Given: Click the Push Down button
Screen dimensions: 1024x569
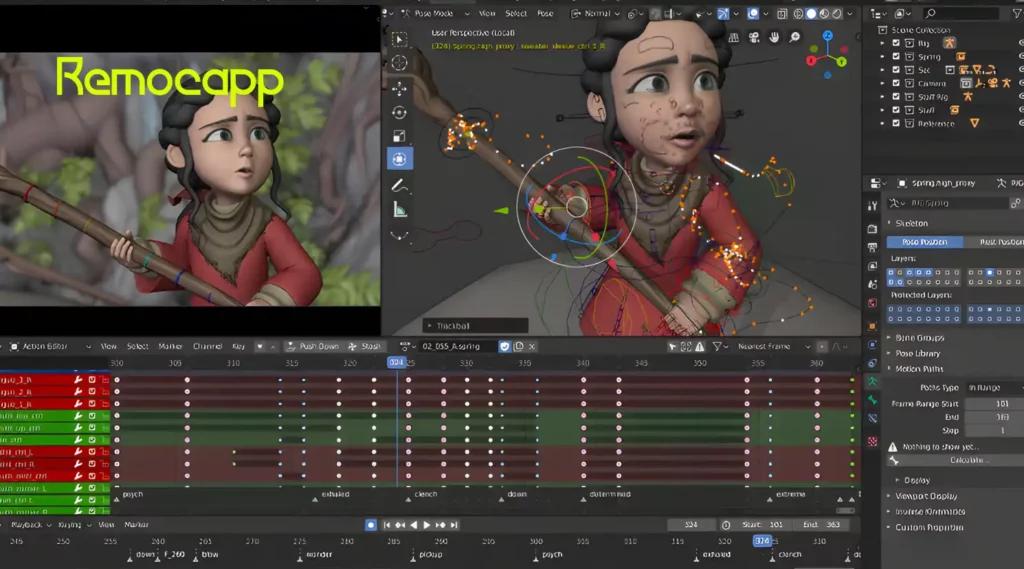Looking at the screenshot, I should [x=312, y=346].
